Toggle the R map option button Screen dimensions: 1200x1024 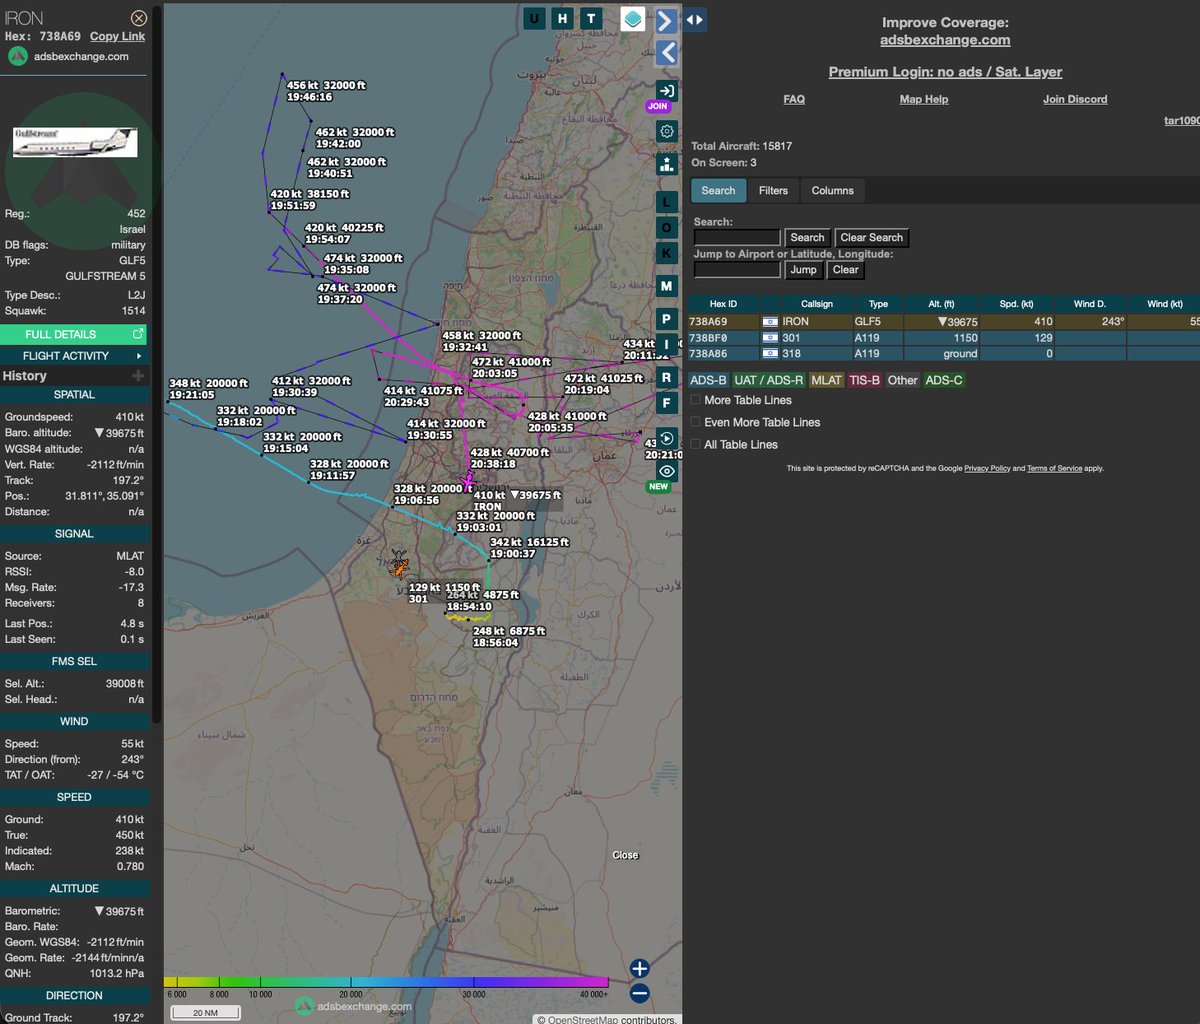(x=667, y=377)
